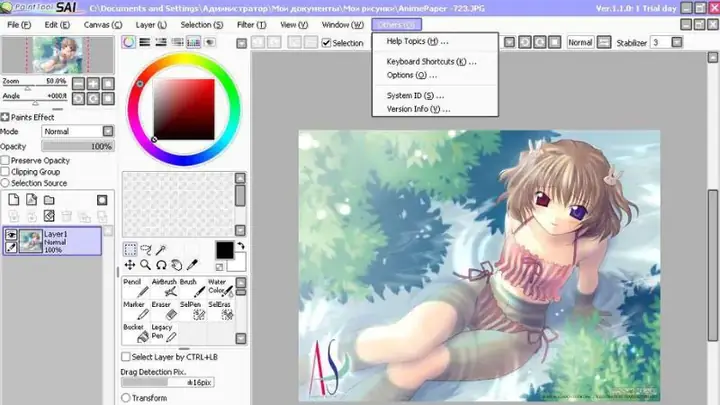Screen dimensions: 720x405
Task: Choose the Water Color tool
Action: 221,287
